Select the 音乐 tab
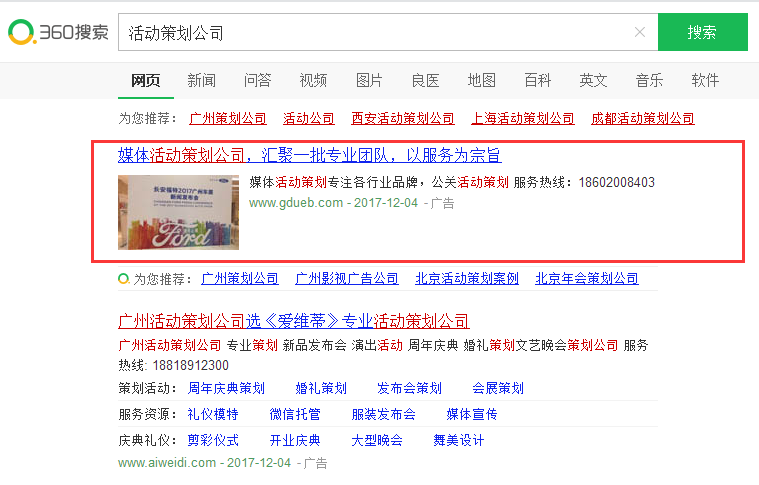This screenshot has height=485, width=759. click(x=649, y=80)
